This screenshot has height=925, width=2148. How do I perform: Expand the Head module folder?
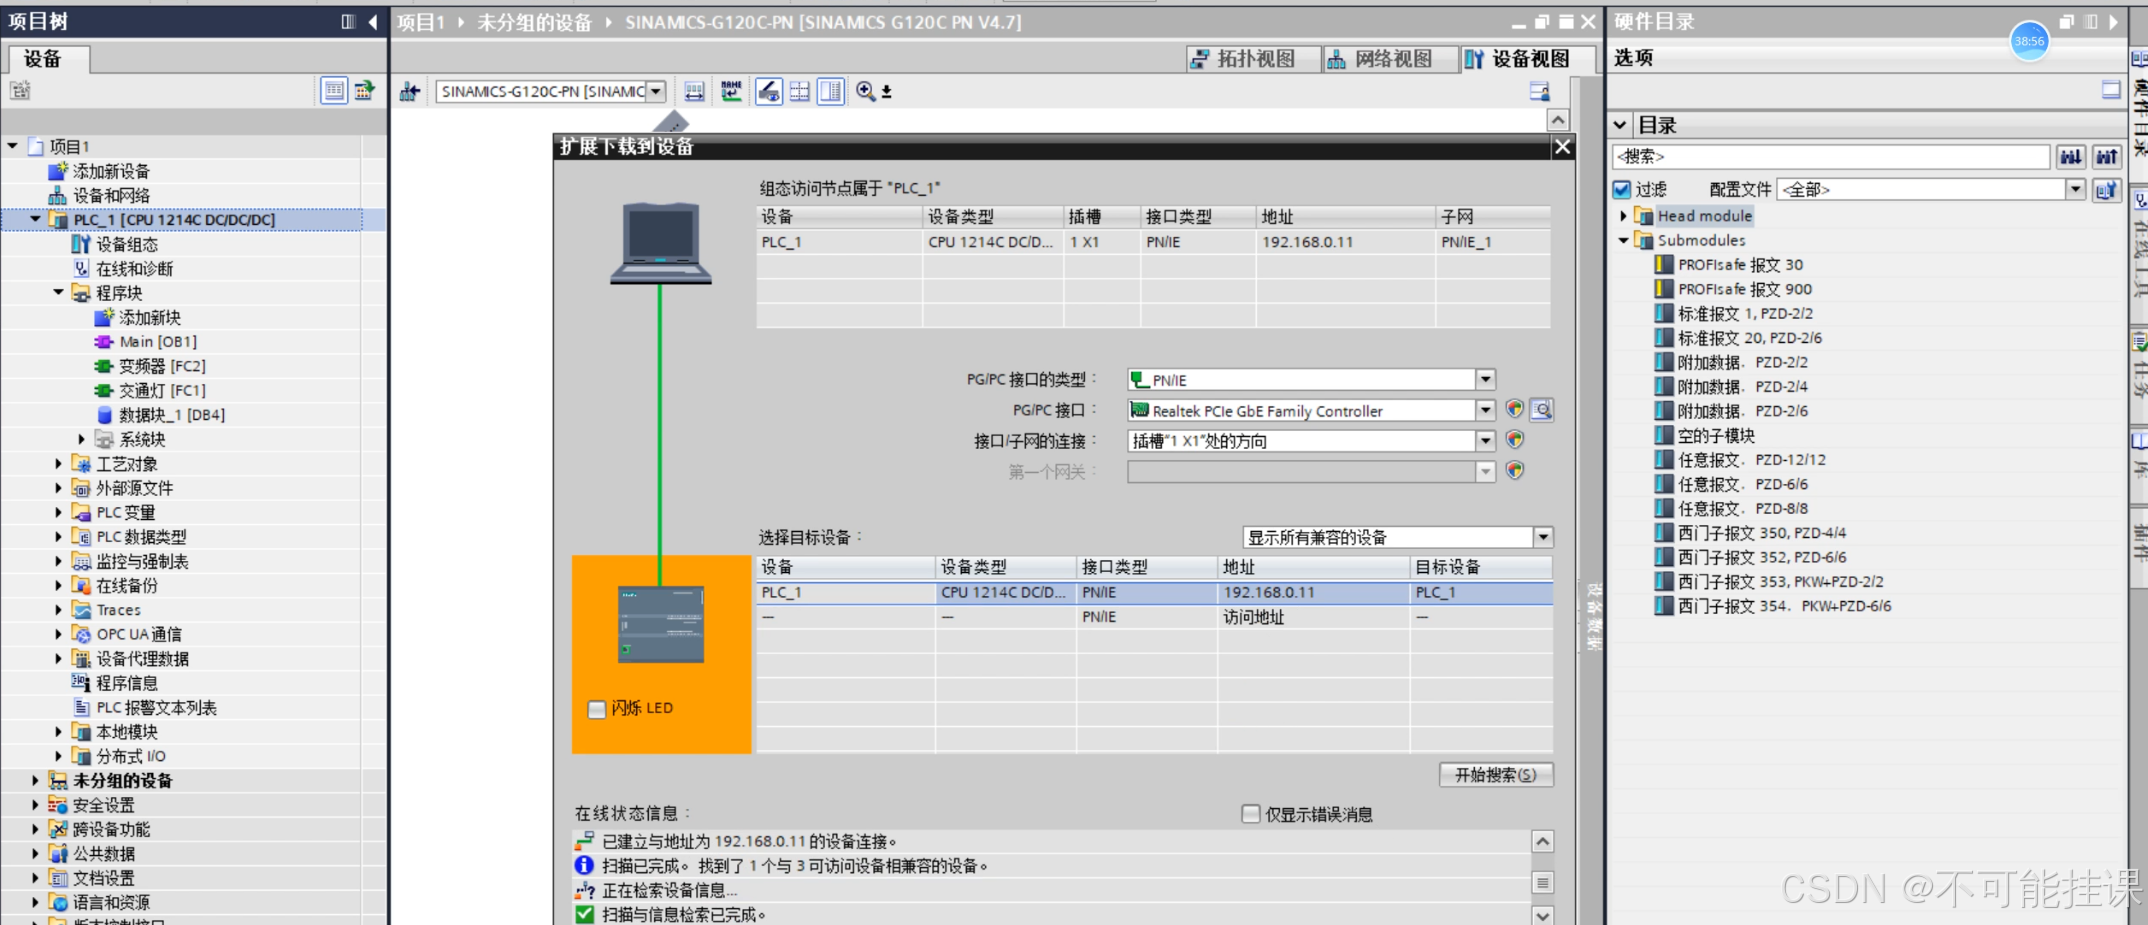coord(1623,215)
